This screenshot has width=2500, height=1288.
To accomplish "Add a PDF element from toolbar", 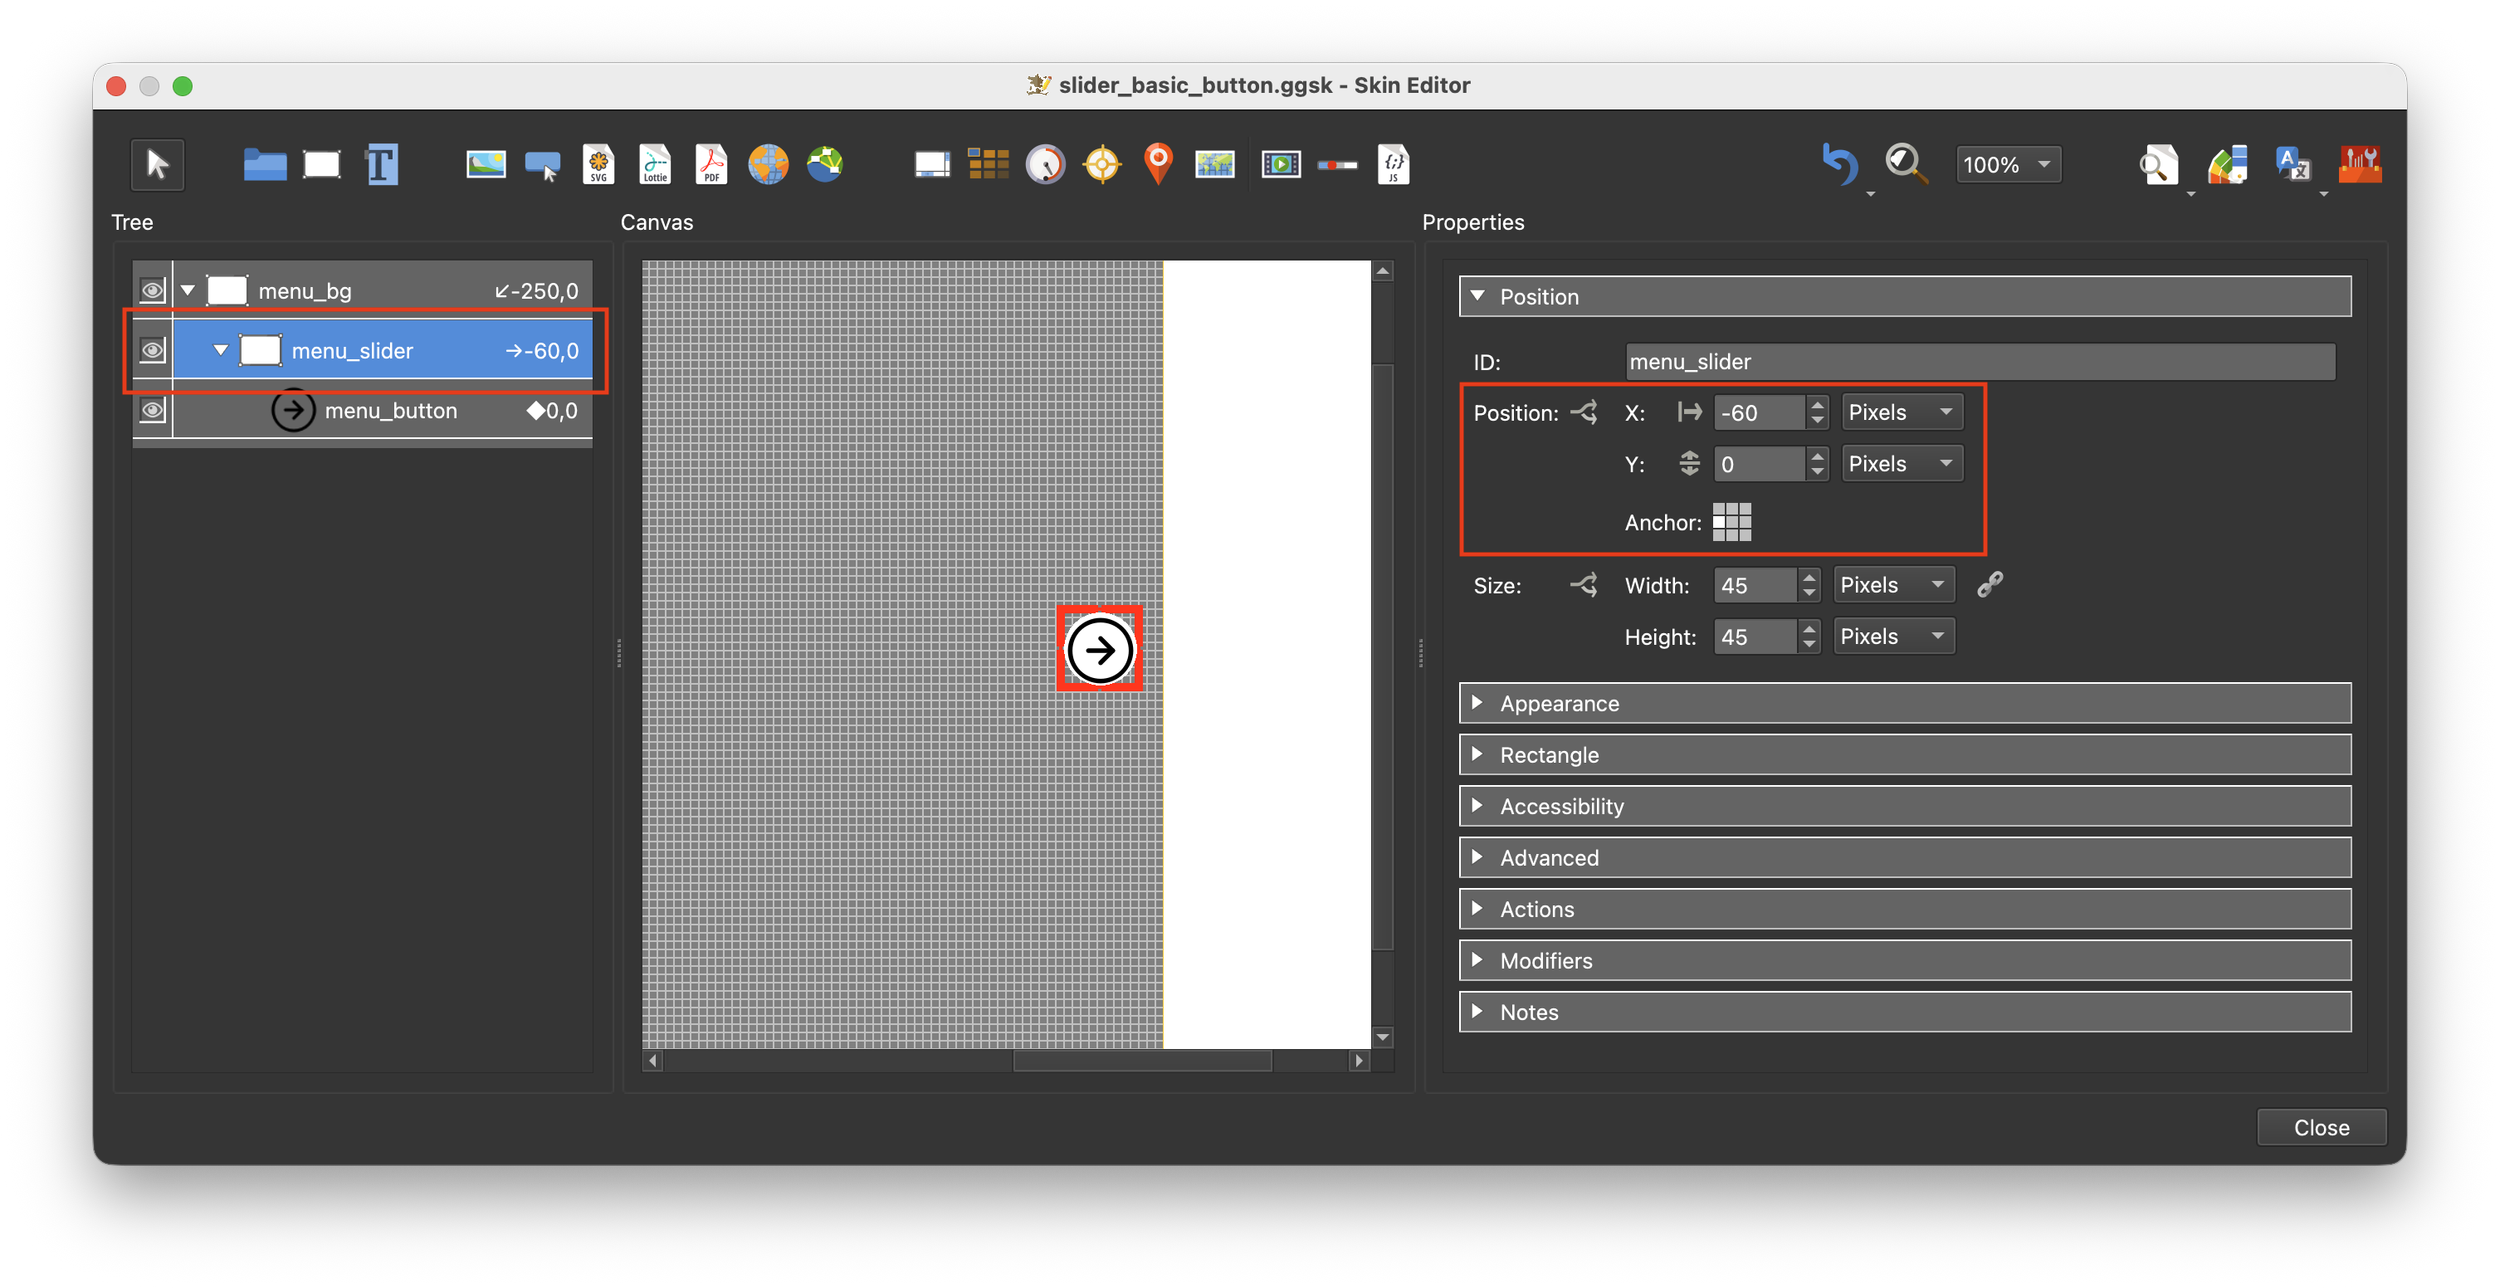I will (711, 164).
